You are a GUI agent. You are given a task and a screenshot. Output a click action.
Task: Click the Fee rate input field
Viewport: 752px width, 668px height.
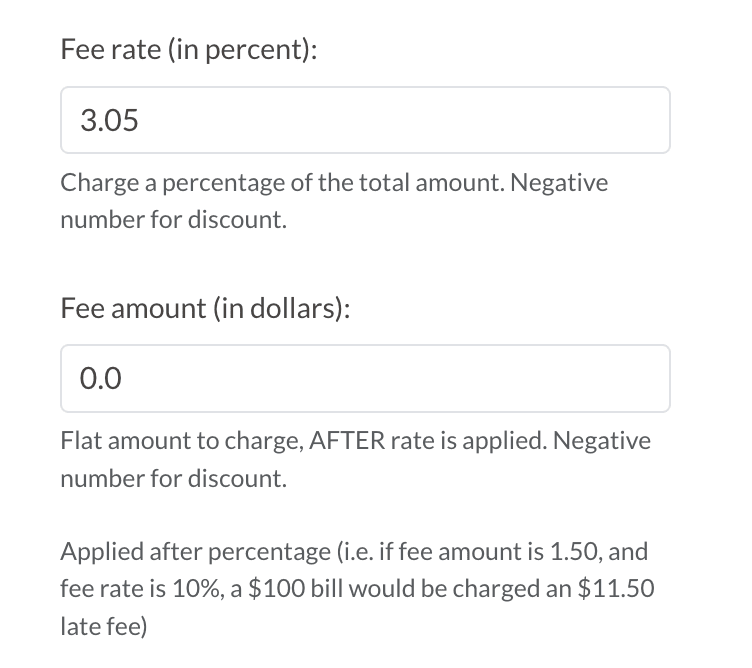365,120
